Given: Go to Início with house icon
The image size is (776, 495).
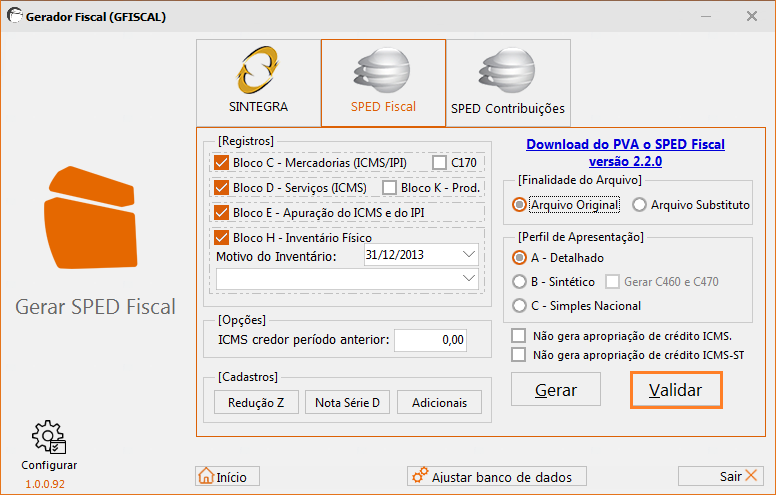Looking at the screenshot, I should [227, 476].
